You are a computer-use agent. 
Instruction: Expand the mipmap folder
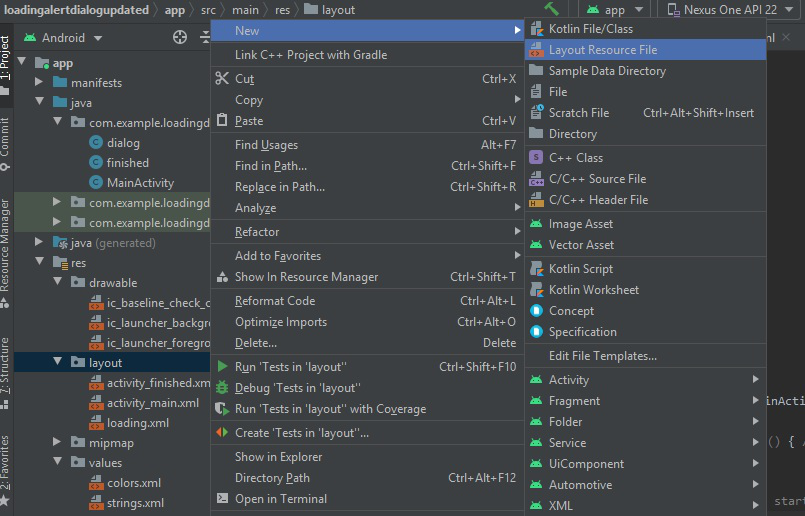(57, 443)
